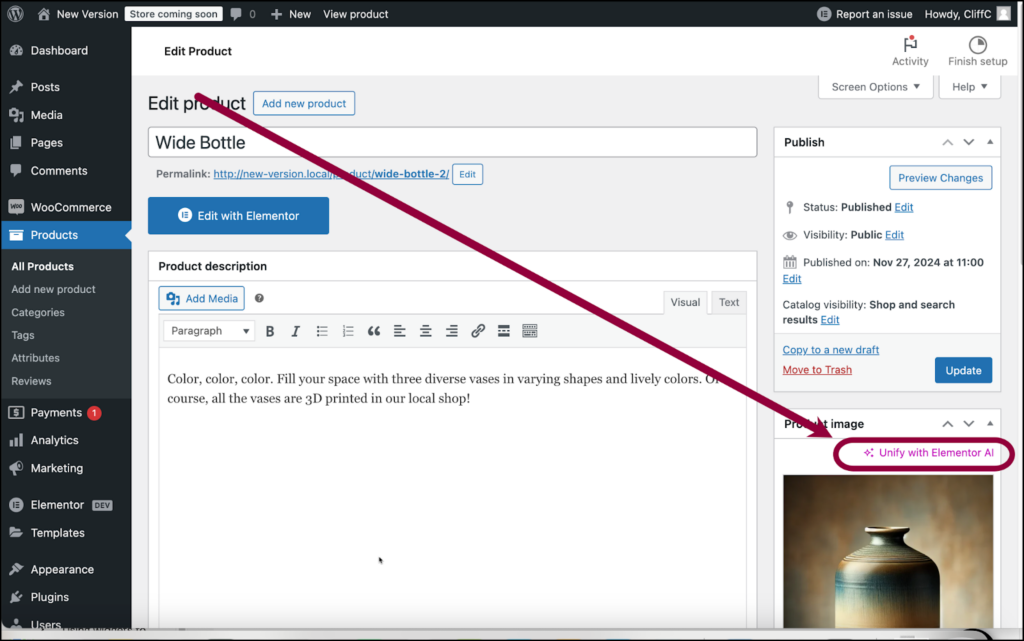Open Comments from the admin bar
1024x641 pixels.
point(240,13)
